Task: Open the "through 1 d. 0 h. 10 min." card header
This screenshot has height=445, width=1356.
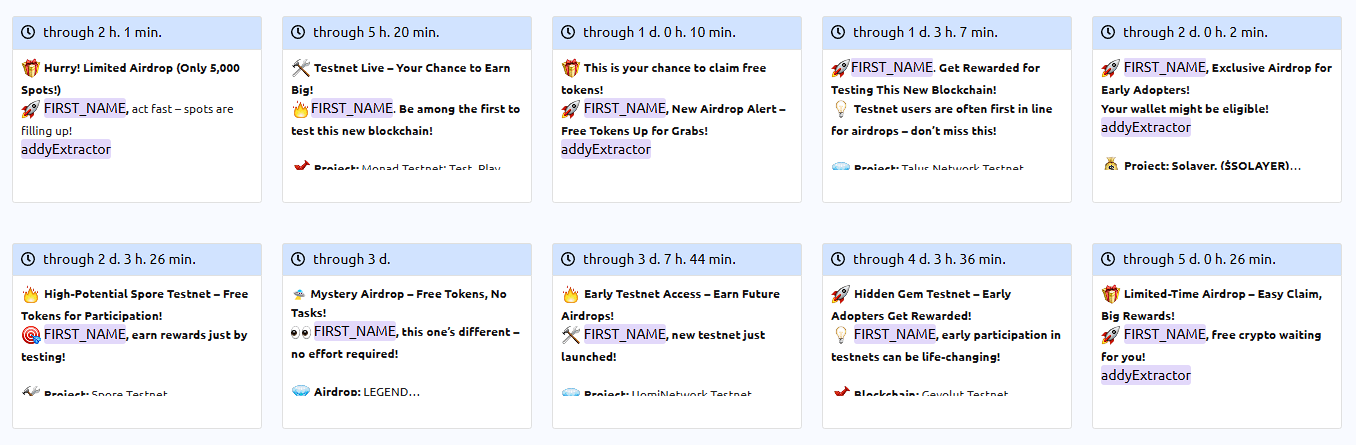Action: tap(676, 32)
